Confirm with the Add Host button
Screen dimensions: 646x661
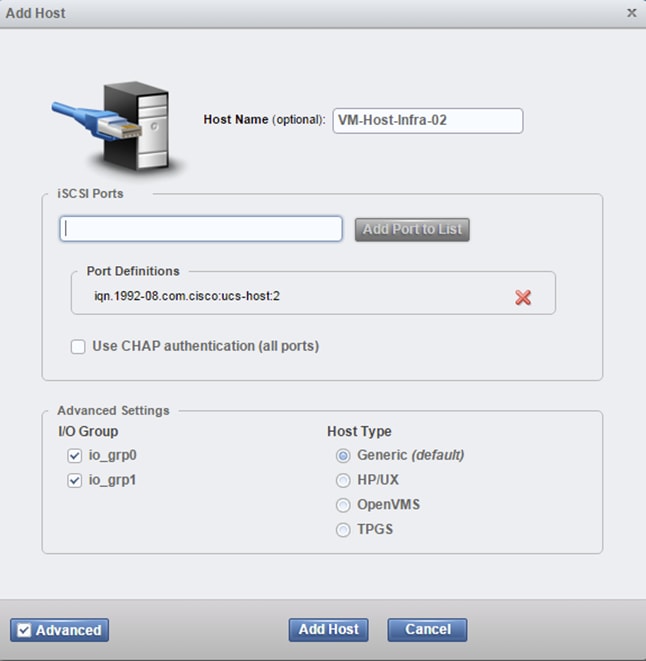tap(328, 630)
